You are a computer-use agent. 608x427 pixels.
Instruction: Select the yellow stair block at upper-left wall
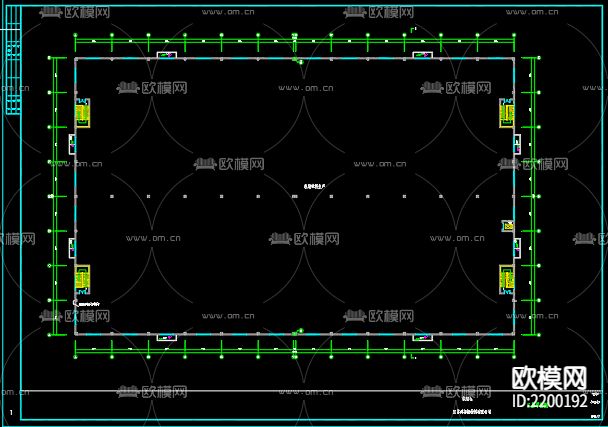[82, 113]
